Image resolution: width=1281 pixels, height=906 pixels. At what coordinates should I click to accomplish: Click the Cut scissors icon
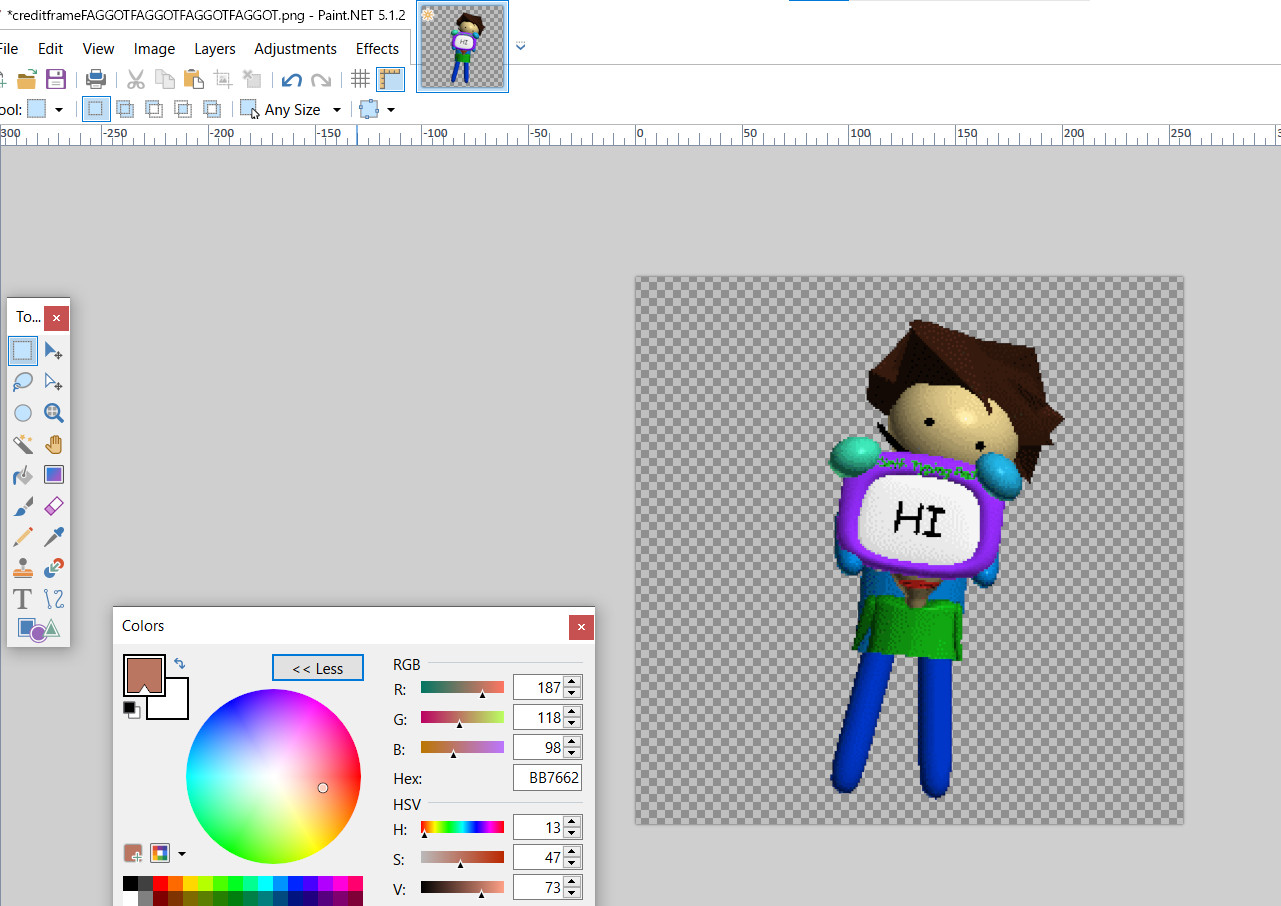coord(136,79)
